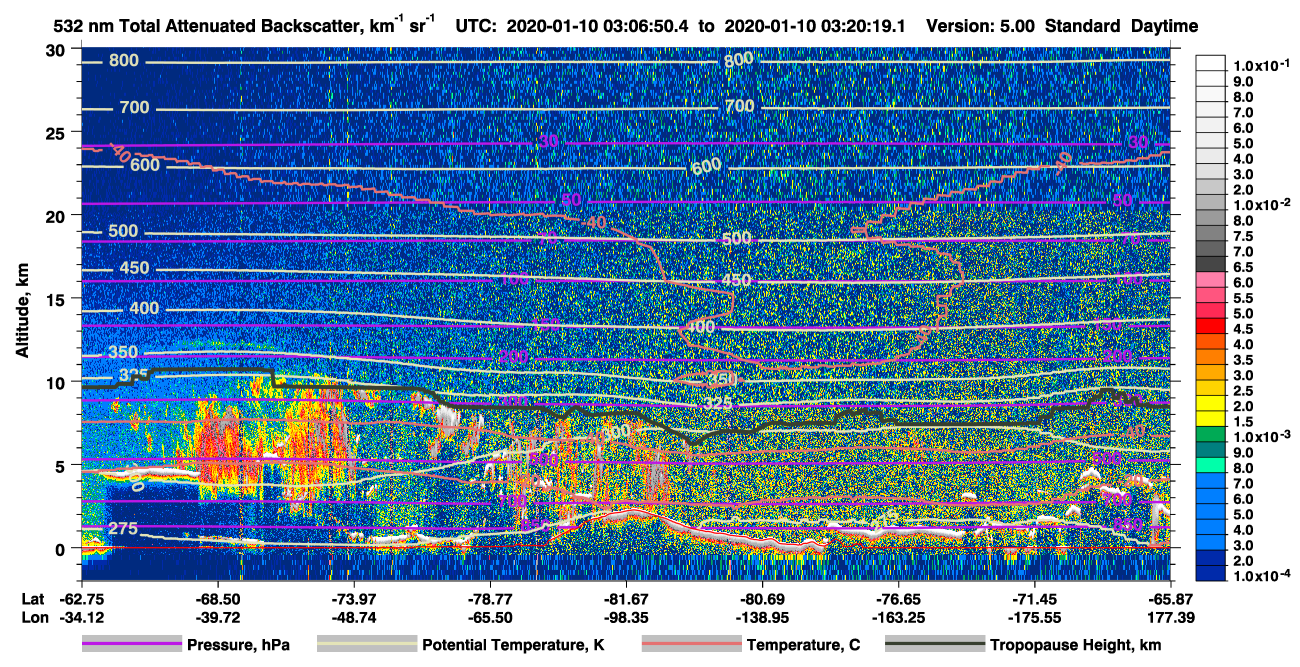Select the 'Potential Temperature, K' legend label
The image size is (1300, 667).
[513, 646]
